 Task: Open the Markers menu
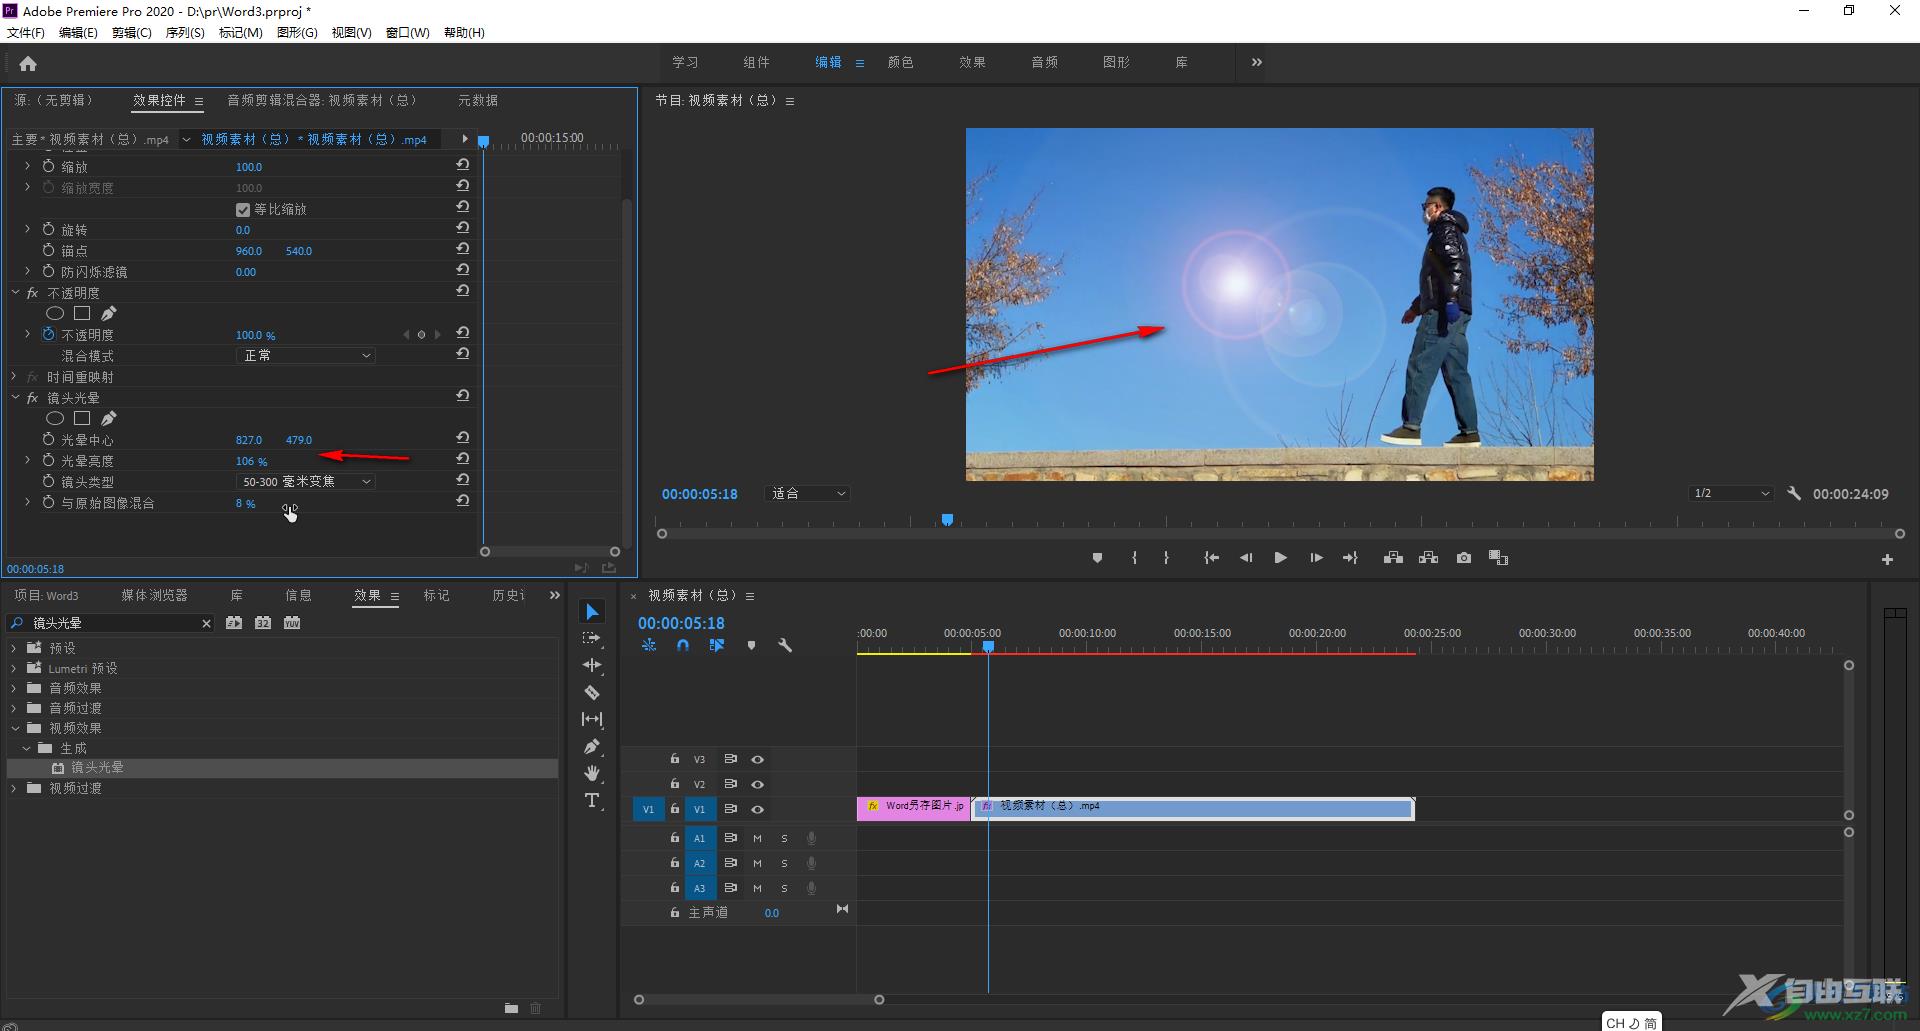click(x=240, y=33)
